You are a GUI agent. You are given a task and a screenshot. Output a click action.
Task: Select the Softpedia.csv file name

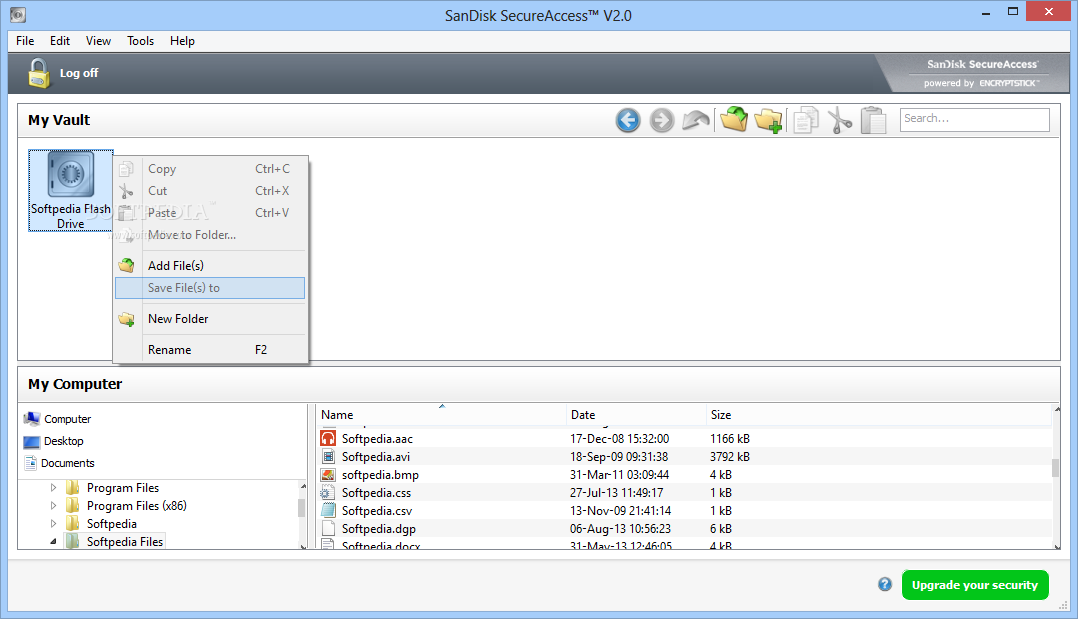[x=377, y=510]
